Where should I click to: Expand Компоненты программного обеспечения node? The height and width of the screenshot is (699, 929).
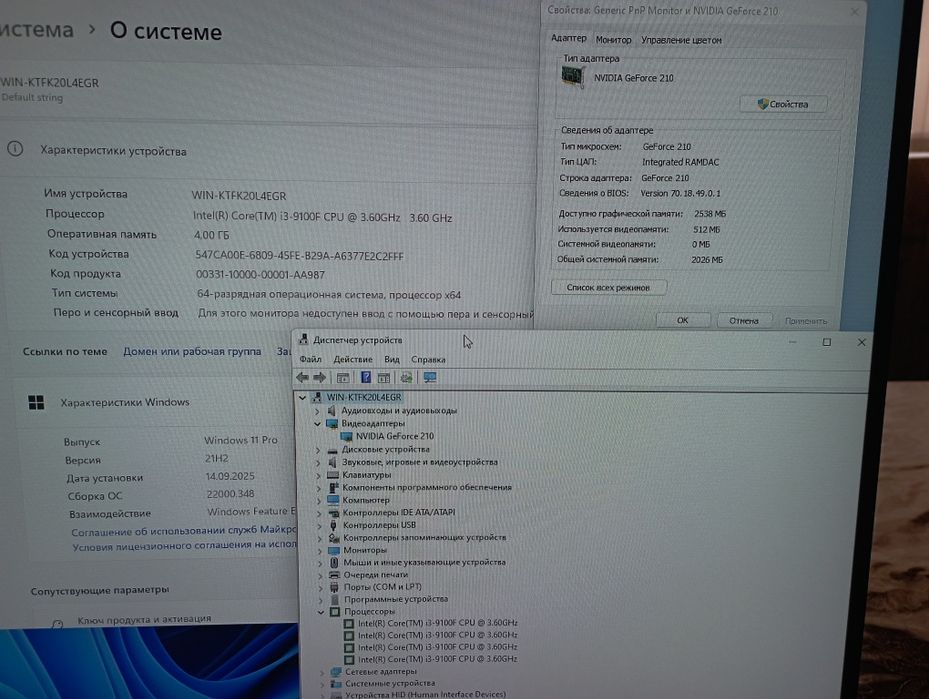click(x=318, y=488)
